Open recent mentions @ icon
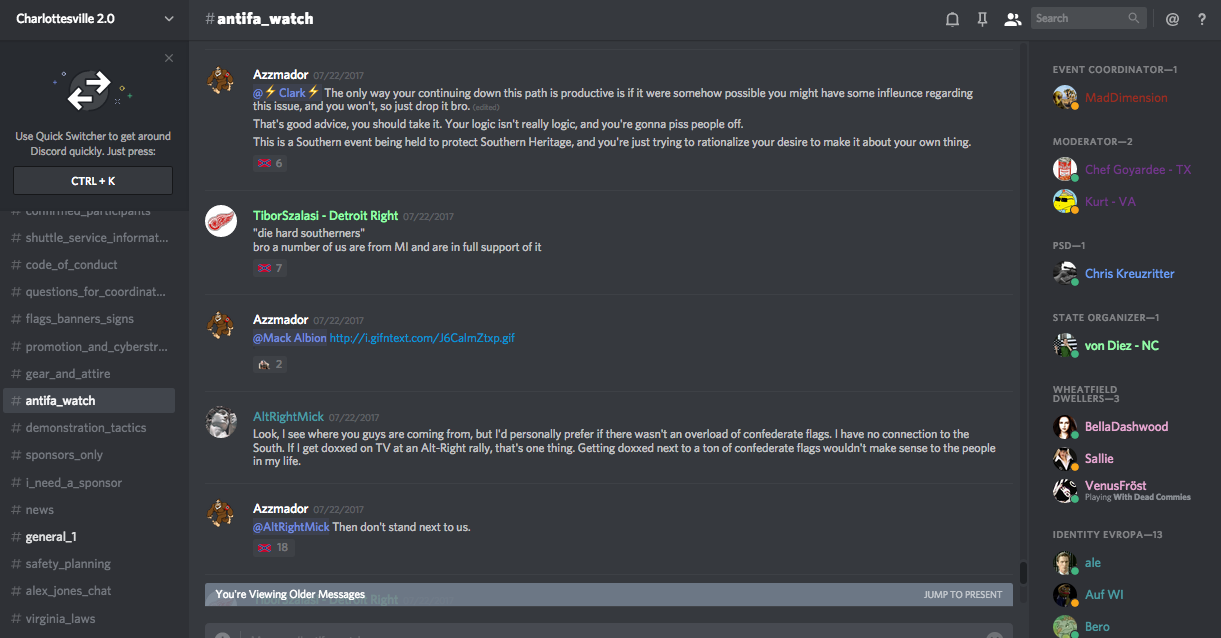Screen dimensions: 1221x638 coord(1173,19)
